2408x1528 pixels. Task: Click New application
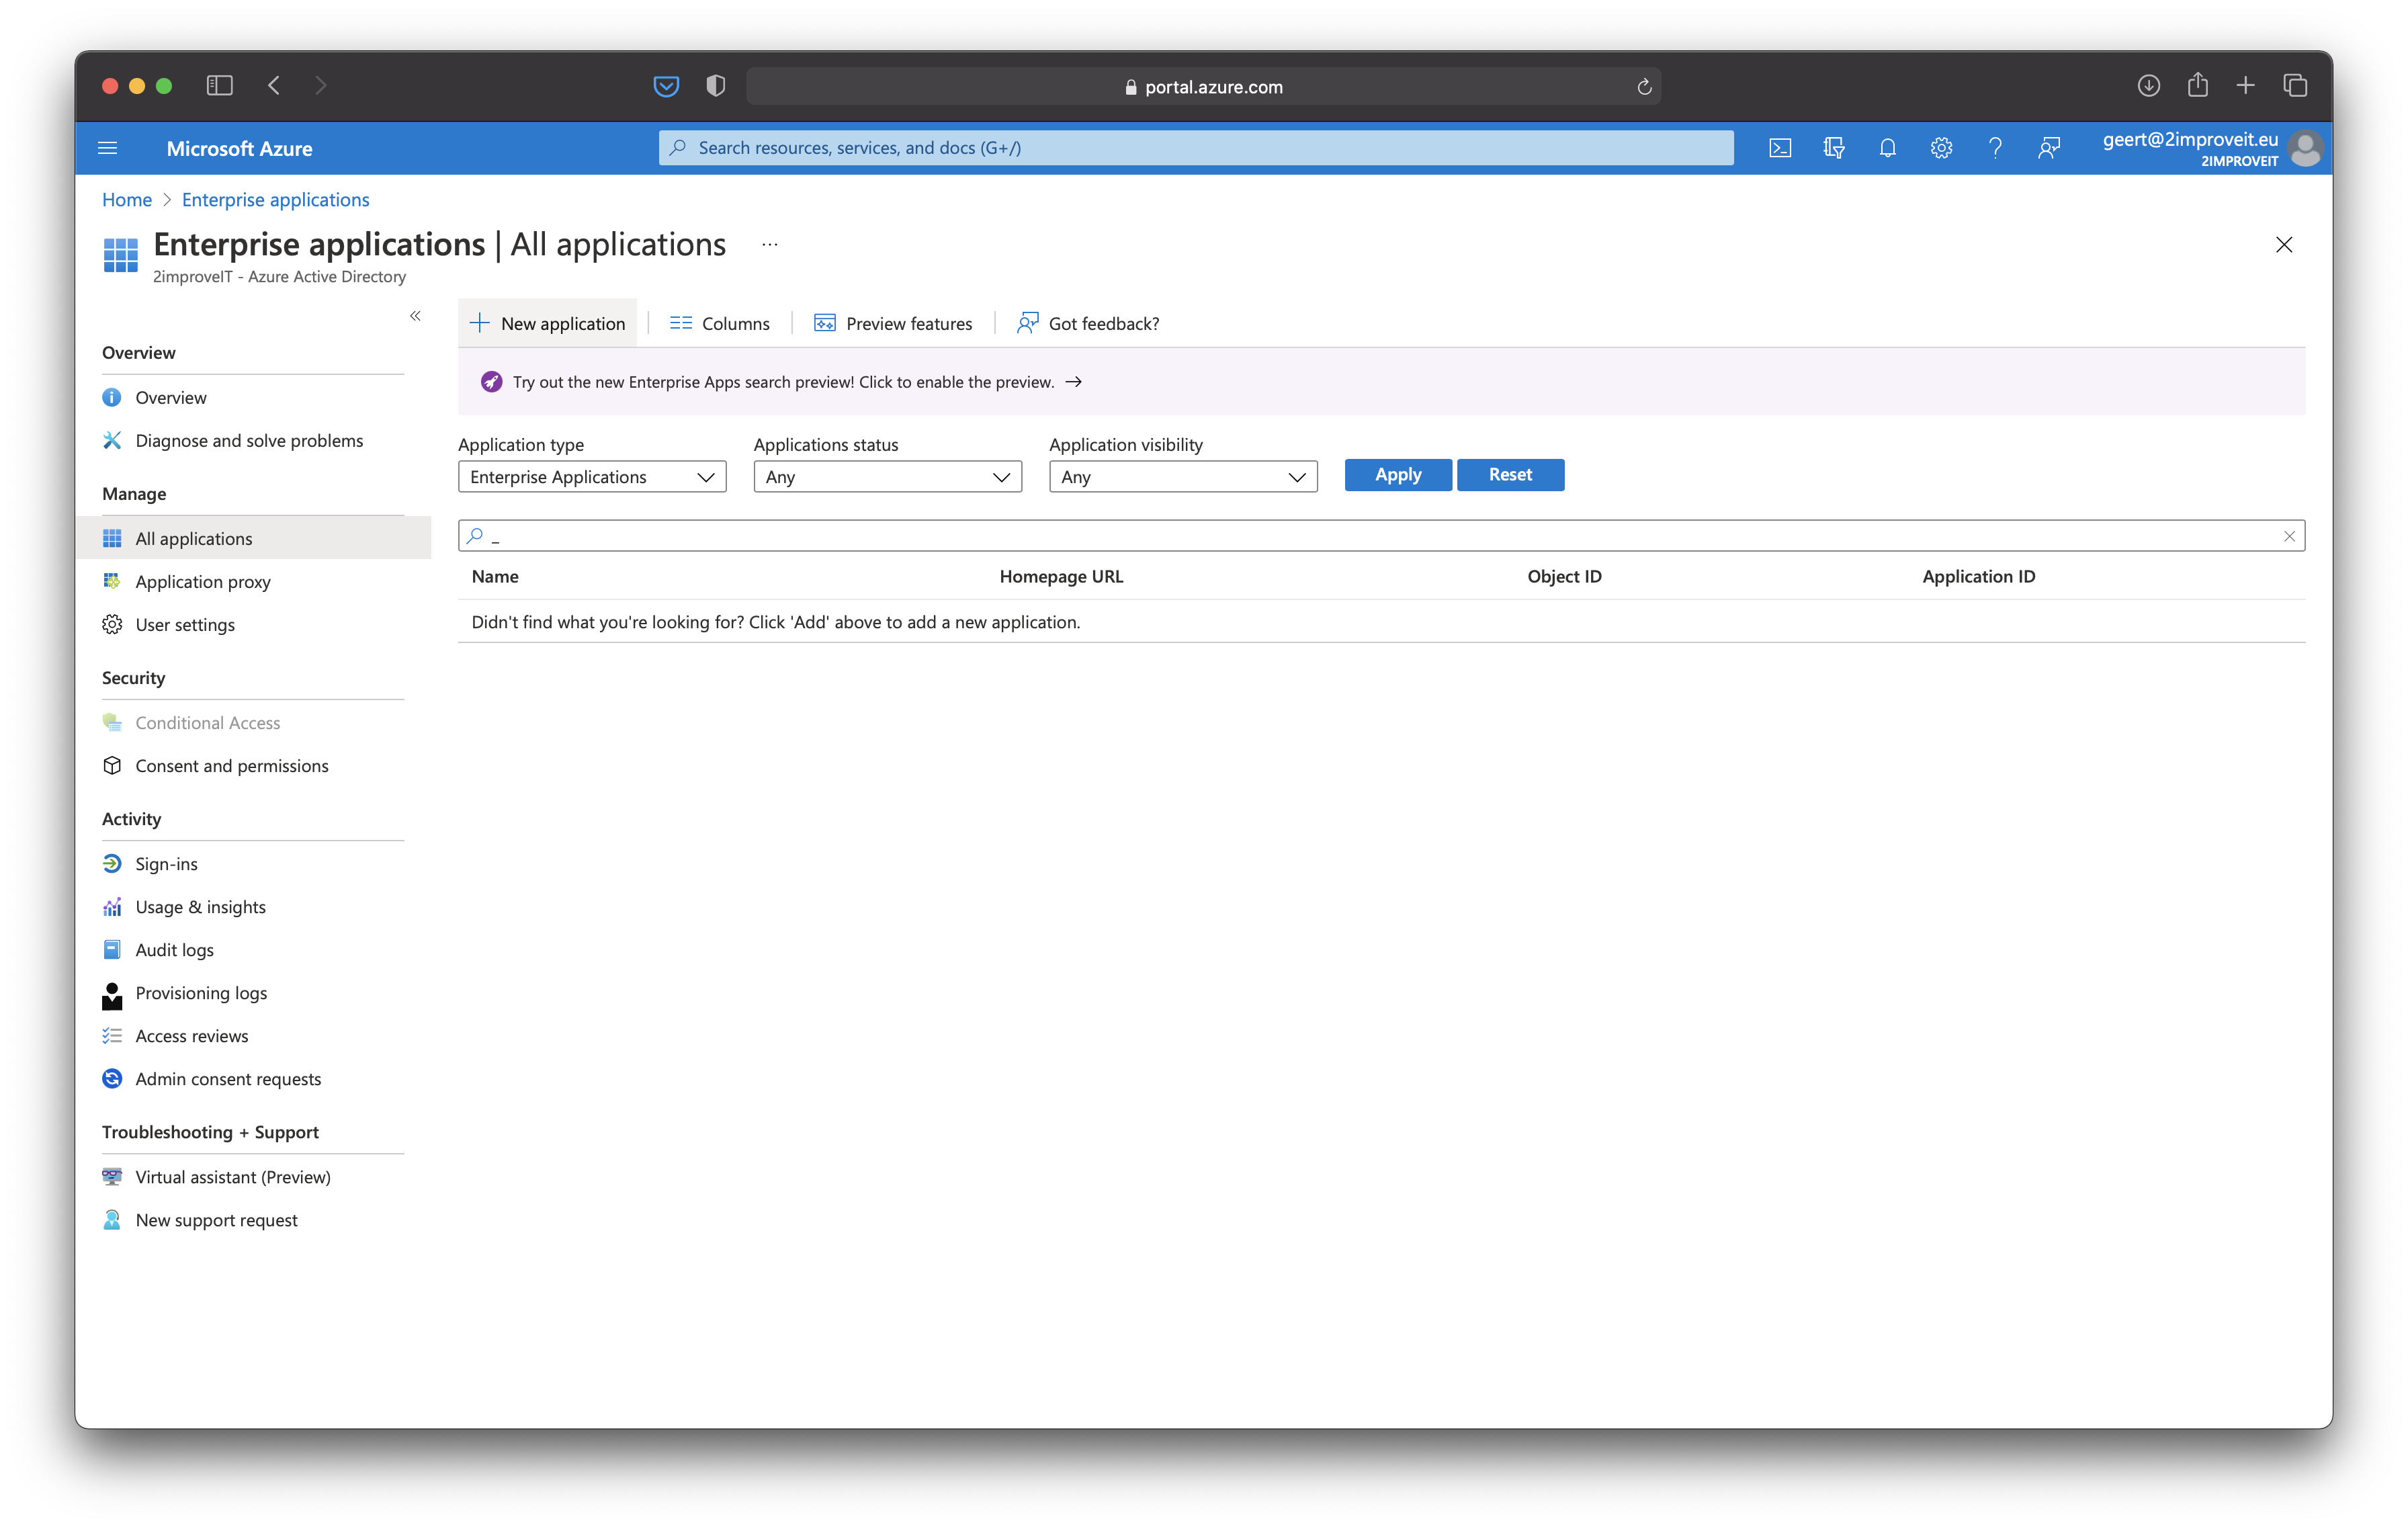[x=548, y=323]
